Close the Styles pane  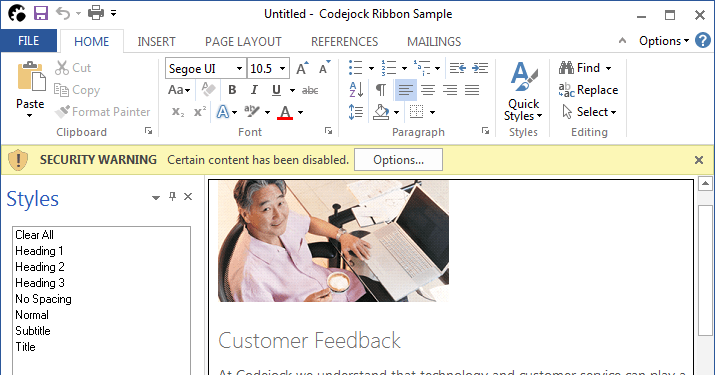188,197
